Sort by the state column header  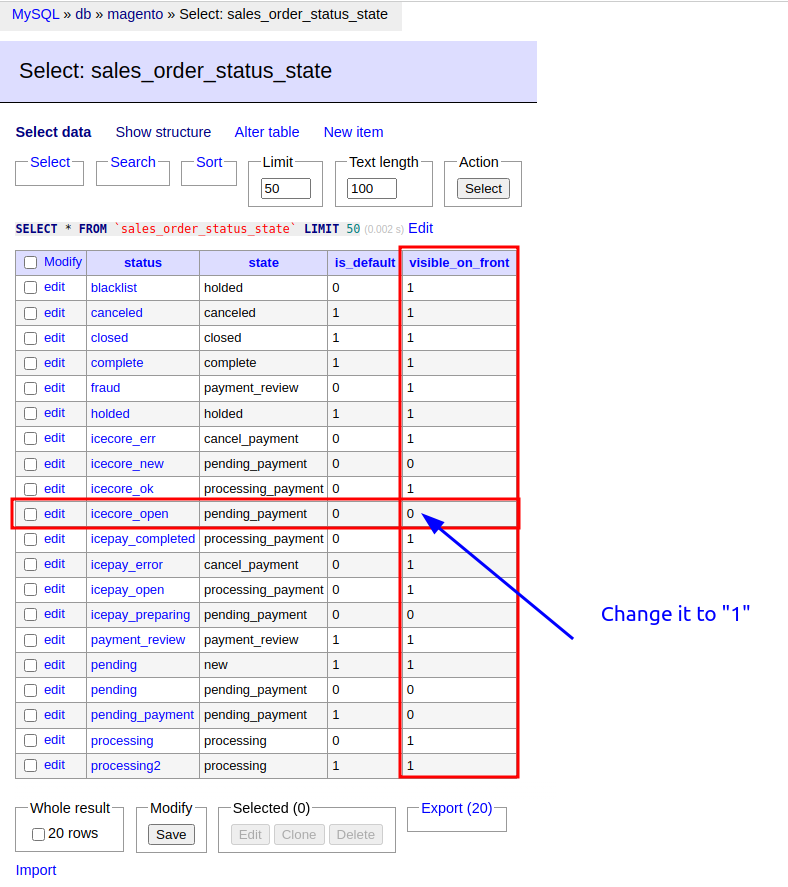coord(264,262)
